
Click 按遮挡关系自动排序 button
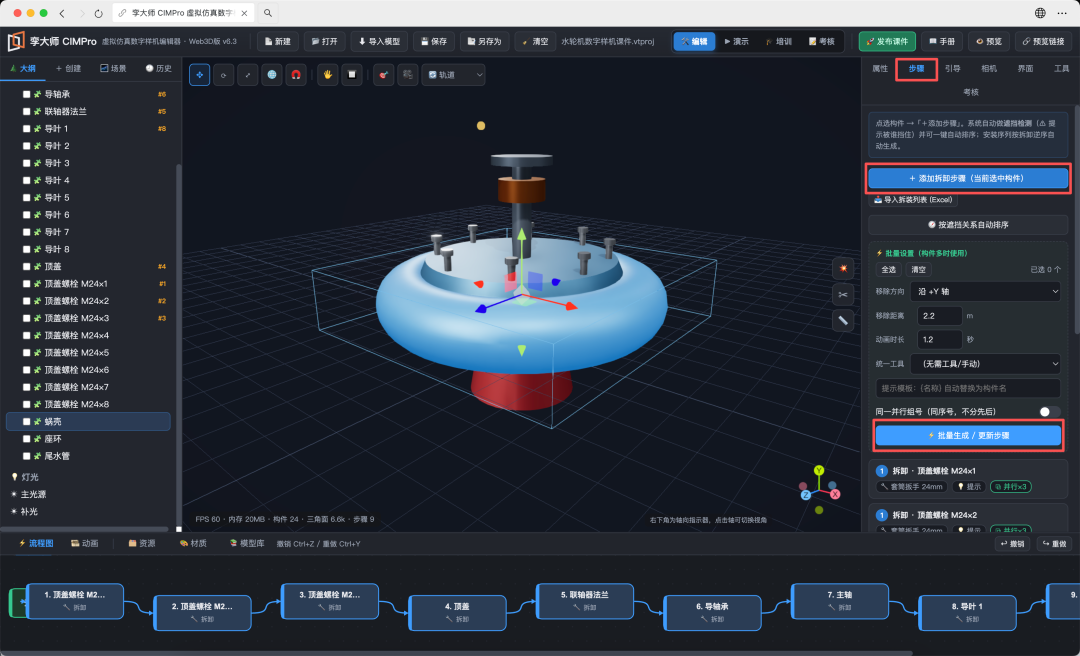(968, 225)
